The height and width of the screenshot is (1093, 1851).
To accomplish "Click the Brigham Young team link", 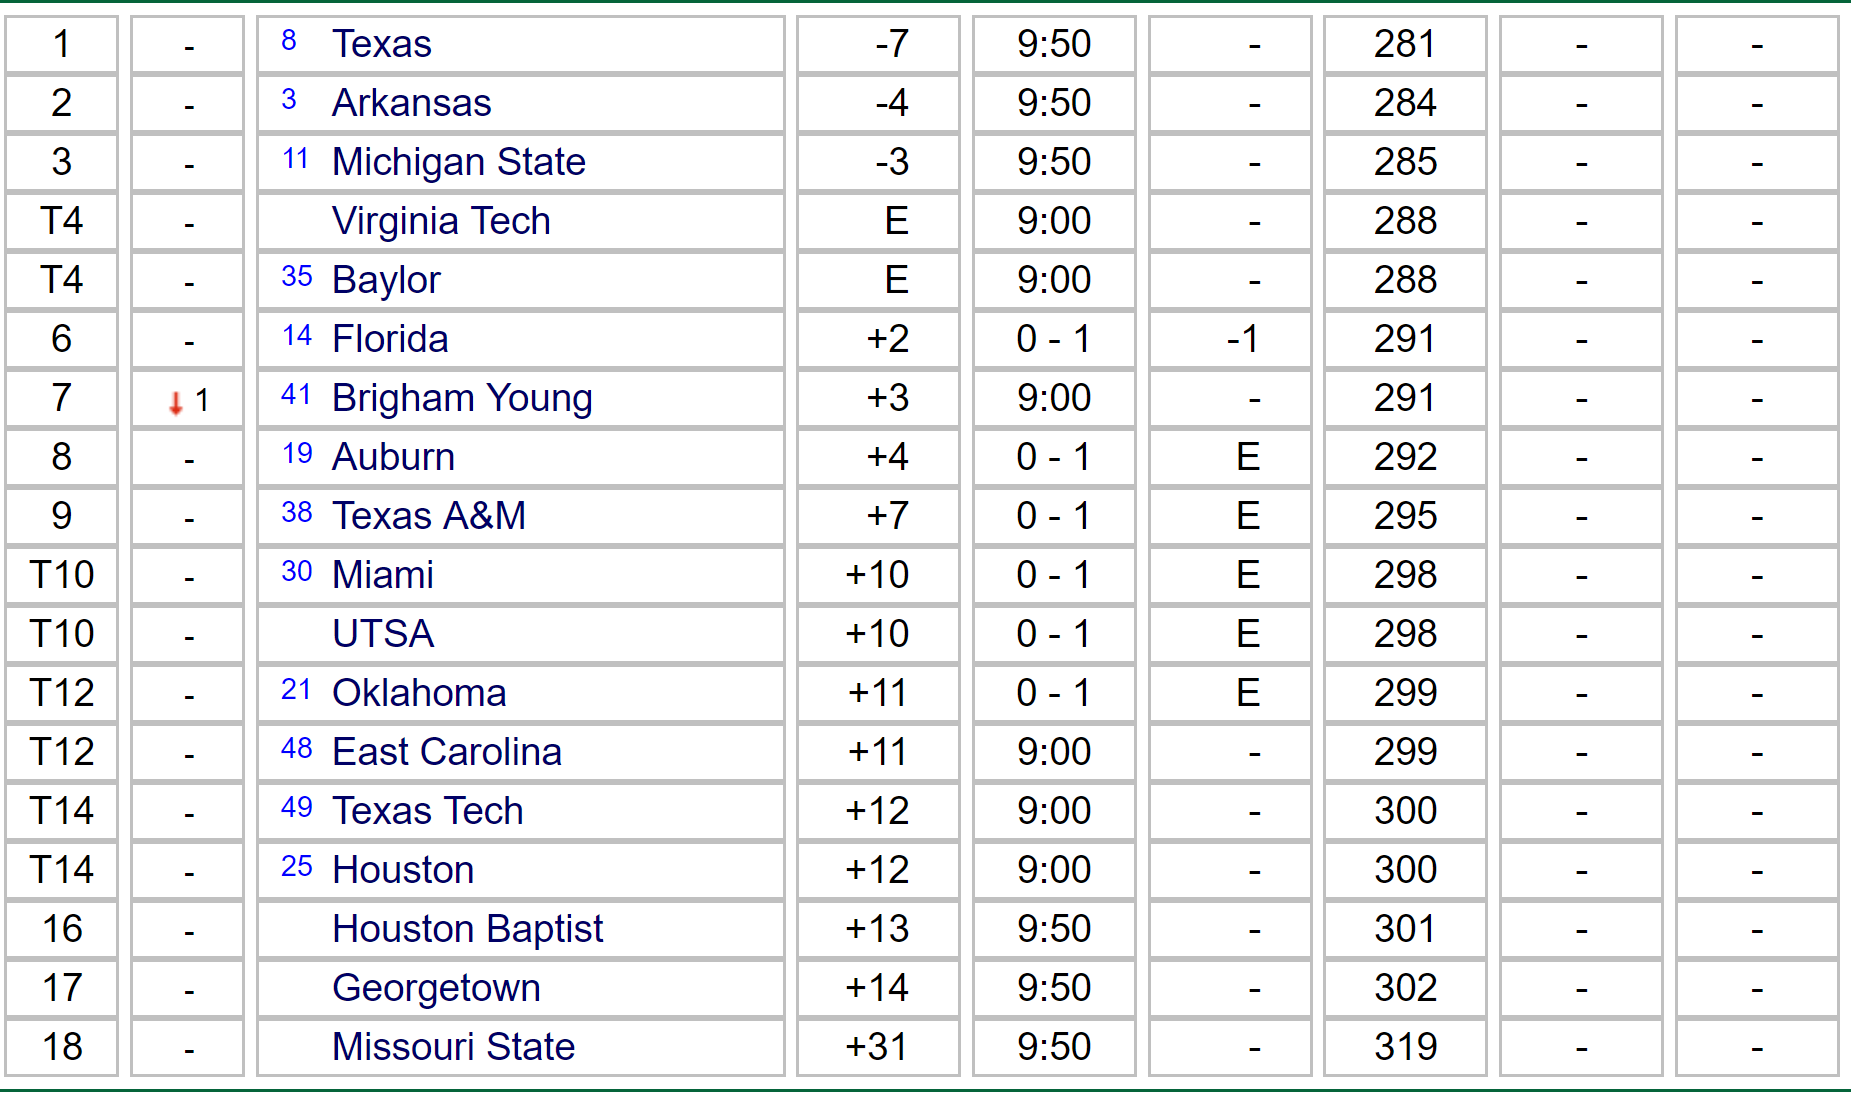I will coord(462,398).
